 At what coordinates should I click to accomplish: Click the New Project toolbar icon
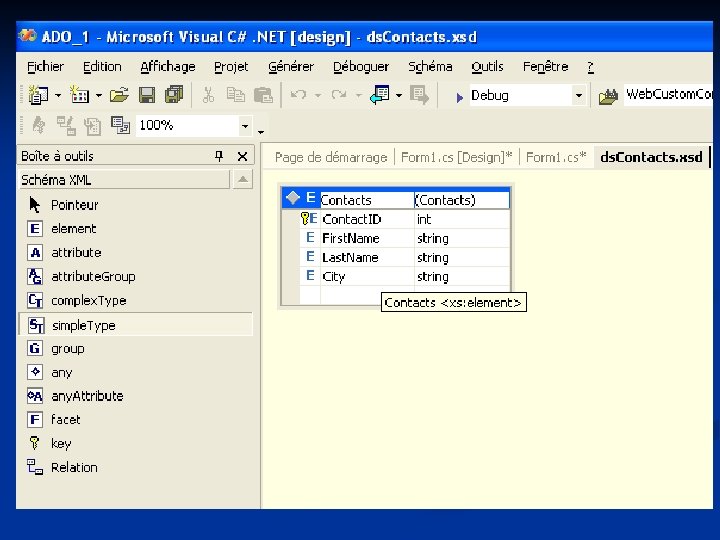click(x=39, y=95)
